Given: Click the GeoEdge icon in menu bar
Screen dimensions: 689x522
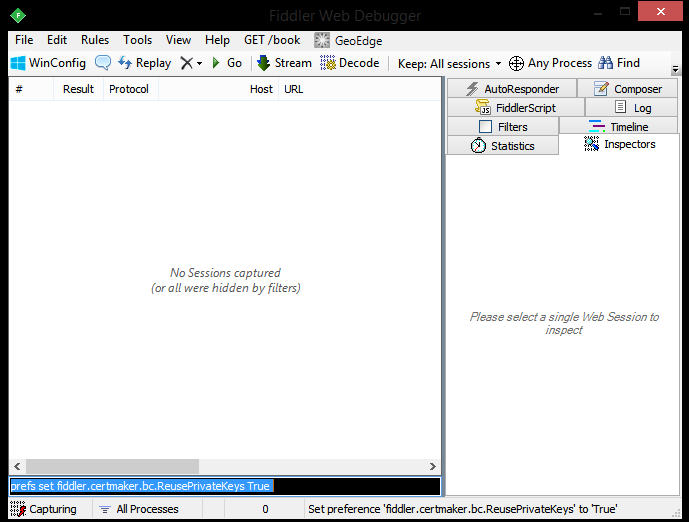Looking at the screenshot, I should point(322,40).
